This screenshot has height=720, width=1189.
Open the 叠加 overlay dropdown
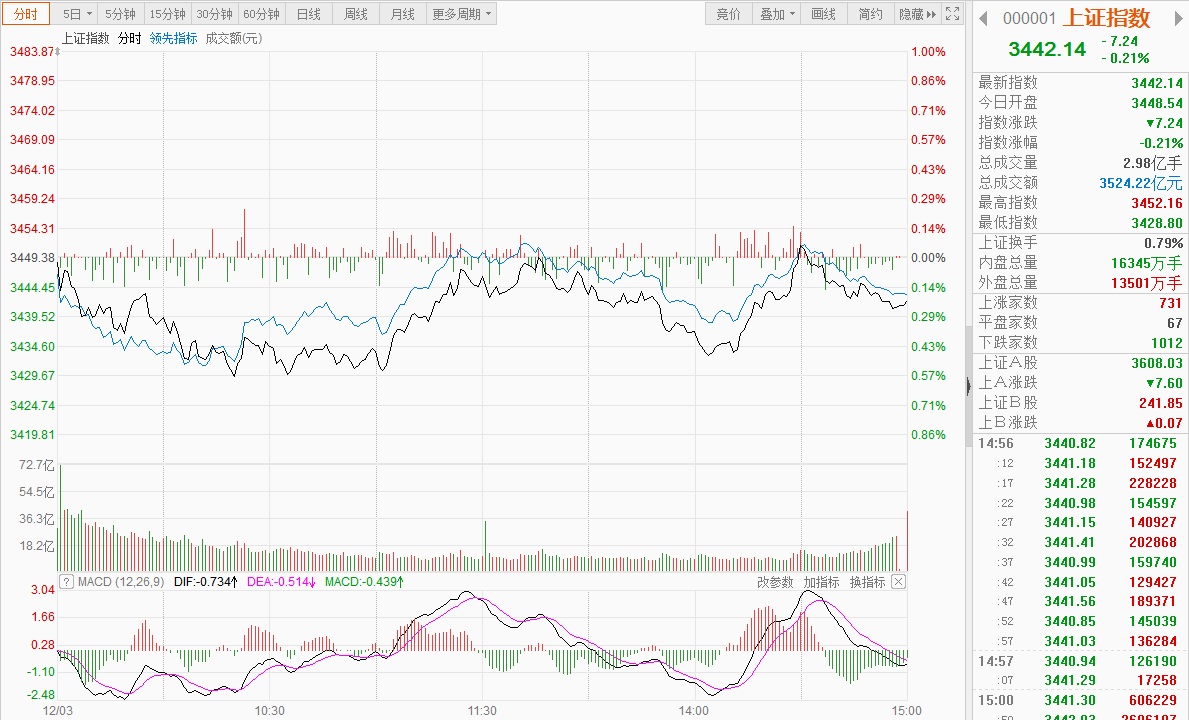(777, 14)
